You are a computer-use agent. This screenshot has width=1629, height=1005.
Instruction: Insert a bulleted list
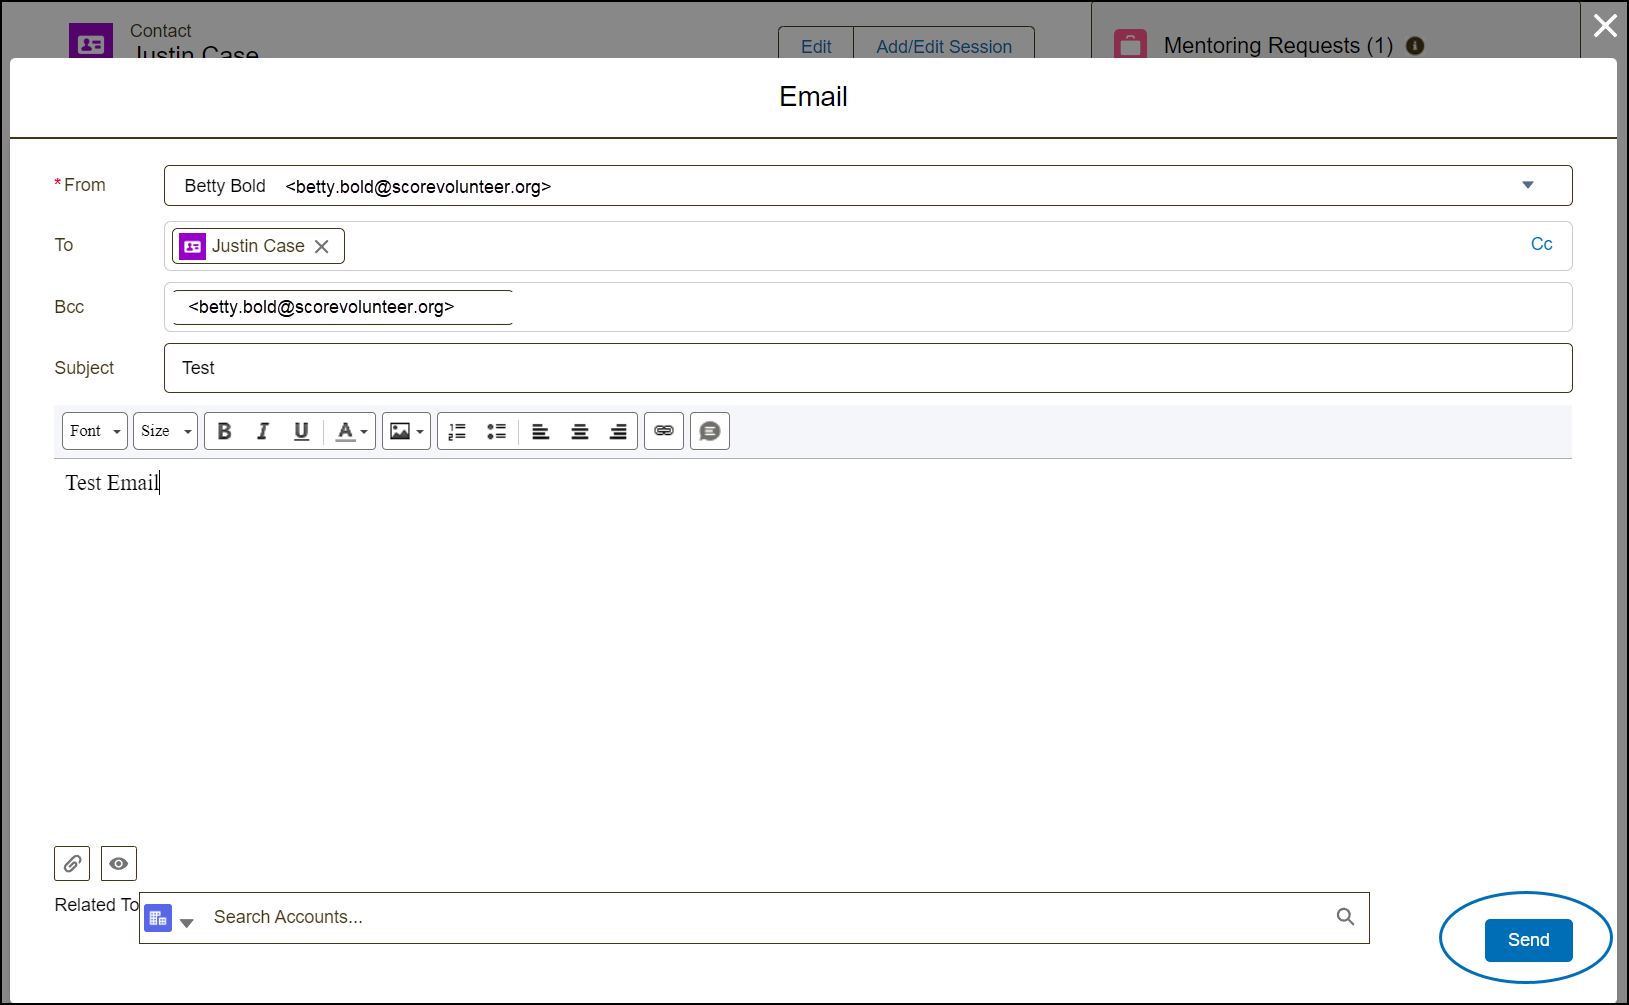[x=496, y=431]
